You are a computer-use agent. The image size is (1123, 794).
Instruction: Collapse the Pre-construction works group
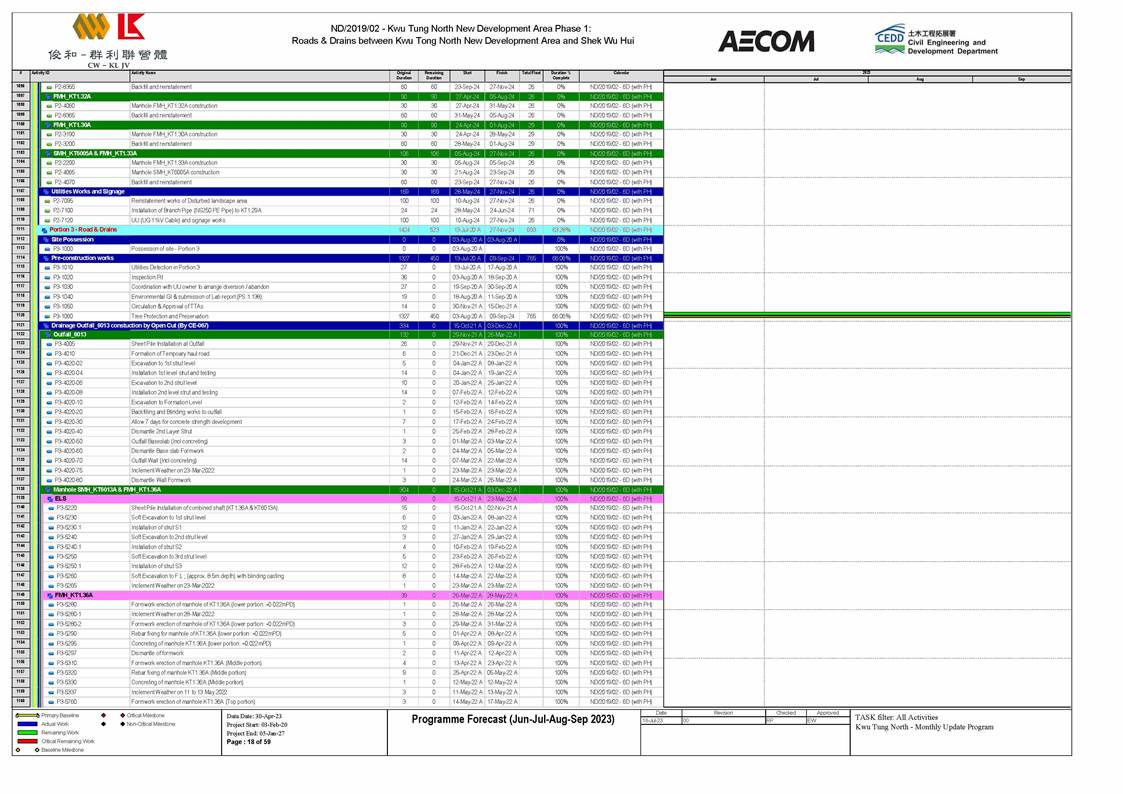tap(45, 258)
